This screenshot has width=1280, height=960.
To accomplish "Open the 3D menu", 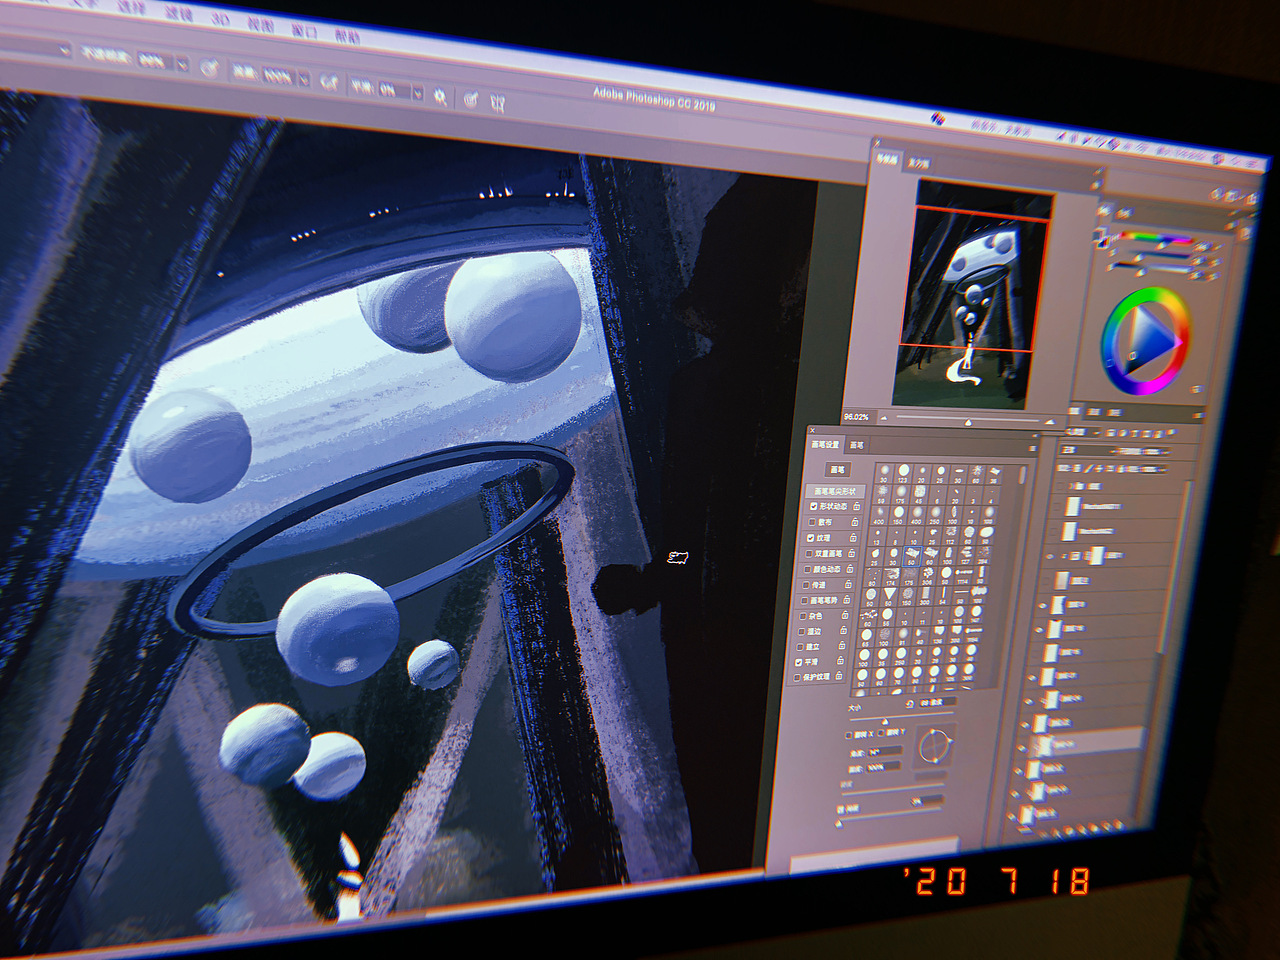I will (220, 18).
